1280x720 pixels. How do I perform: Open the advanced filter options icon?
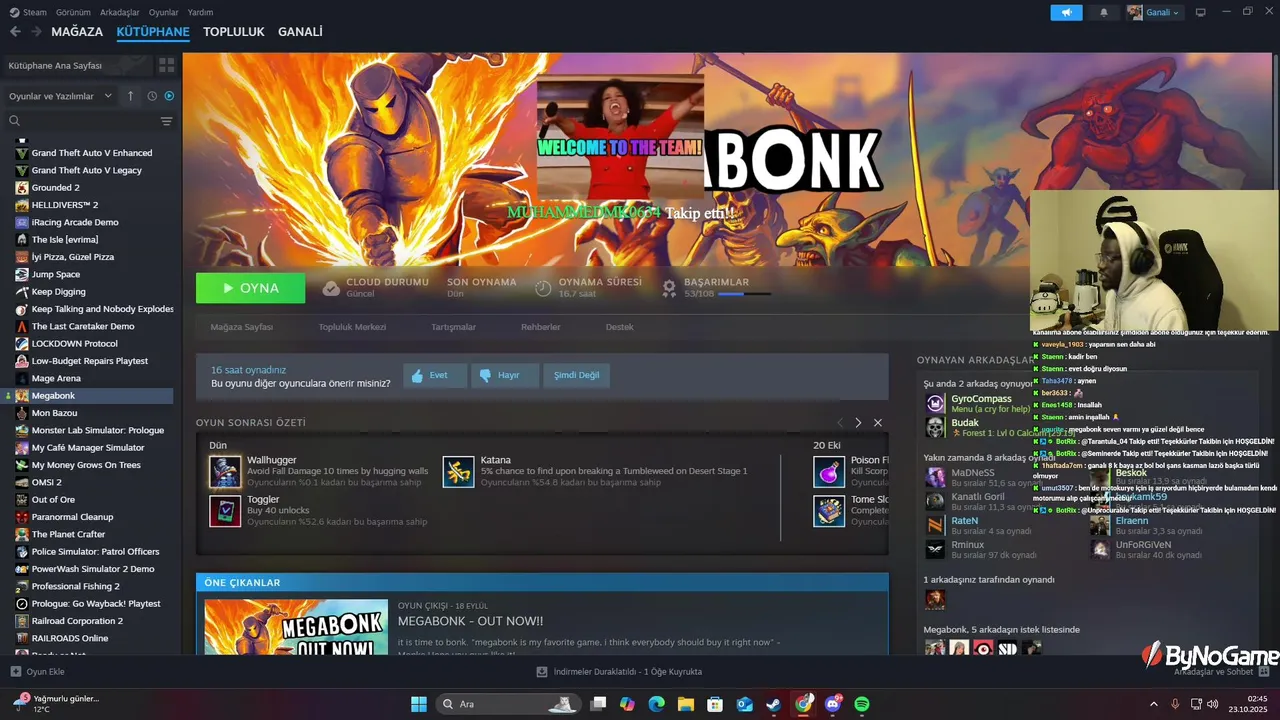pos(166,121)
